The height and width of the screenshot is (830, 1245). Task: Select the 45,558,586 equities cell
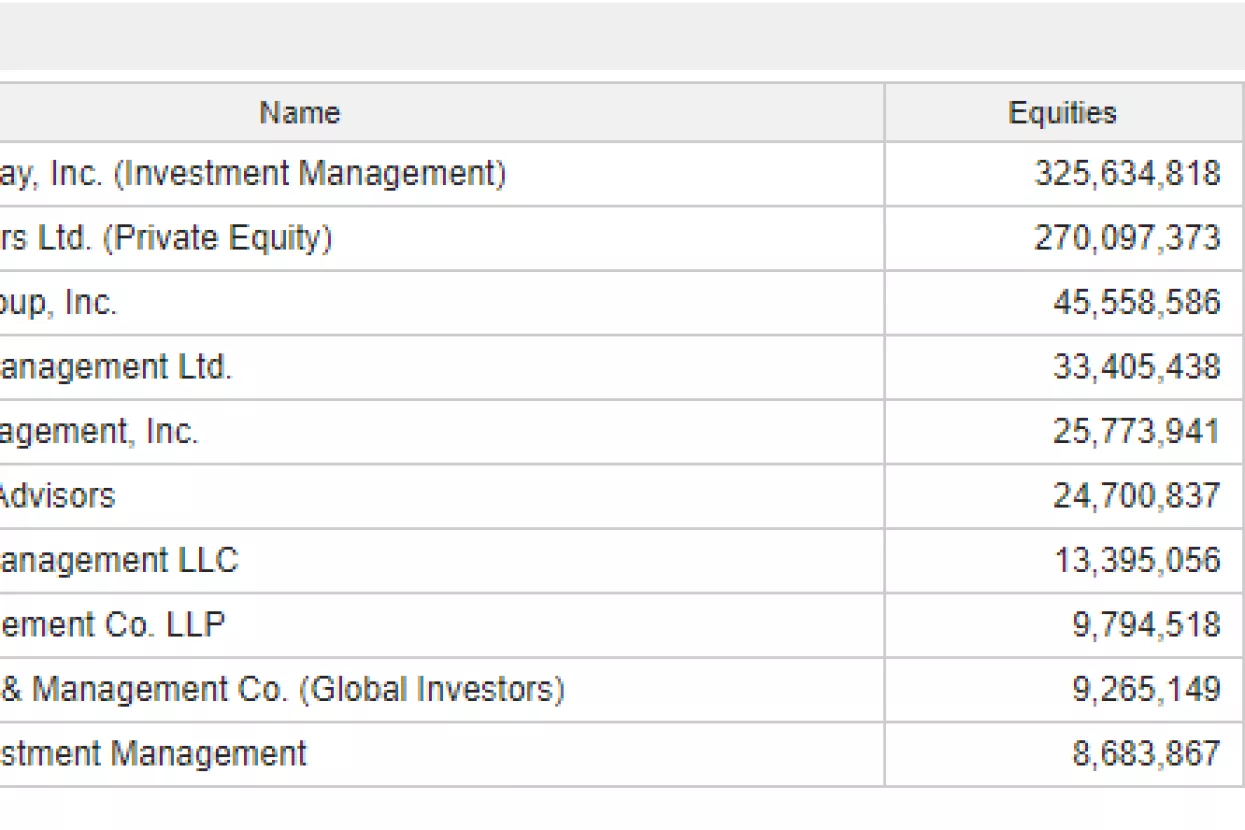(x=1136, y=302)
